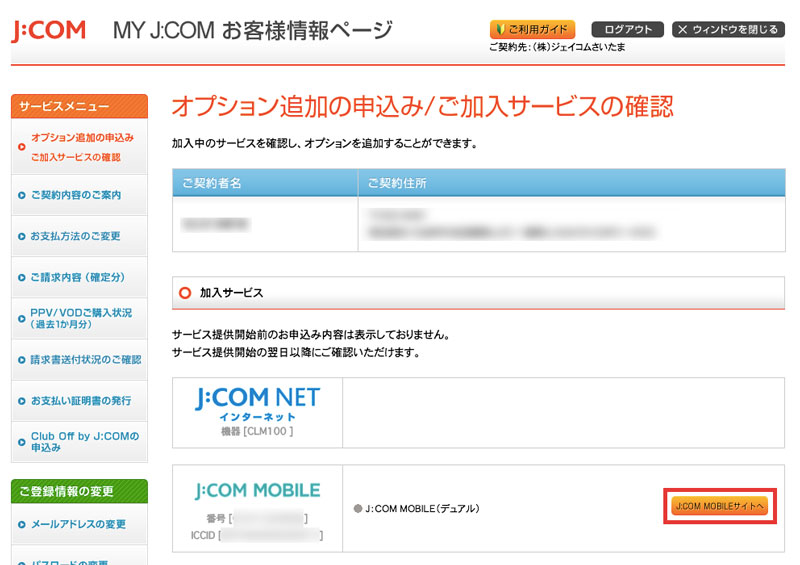
Task: Click bullet icon beside PPV/VODご購入状況
Action: 21,318
